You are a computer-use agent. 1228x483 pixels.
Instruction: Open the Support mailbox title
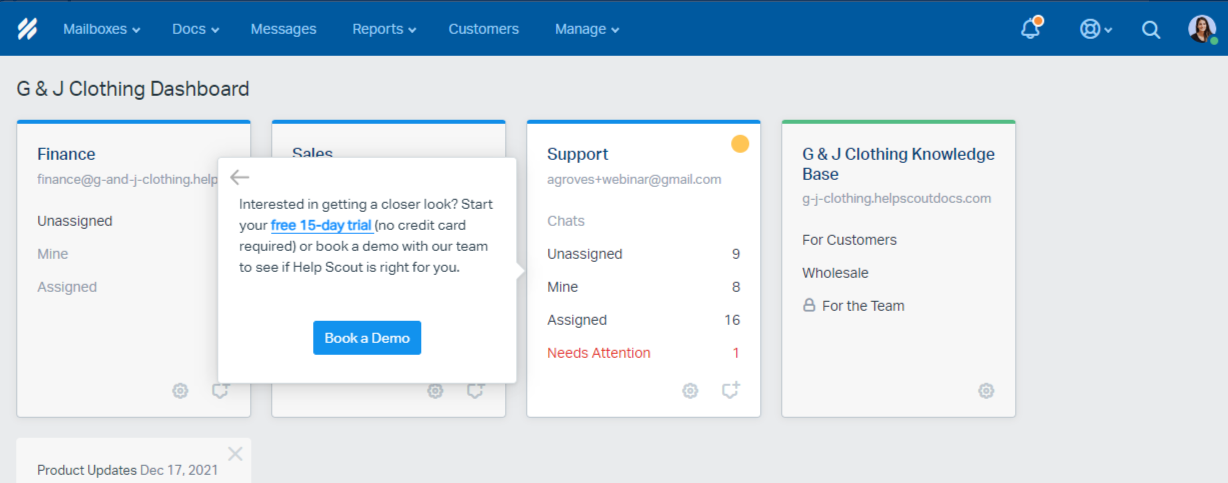click(577, 154)
